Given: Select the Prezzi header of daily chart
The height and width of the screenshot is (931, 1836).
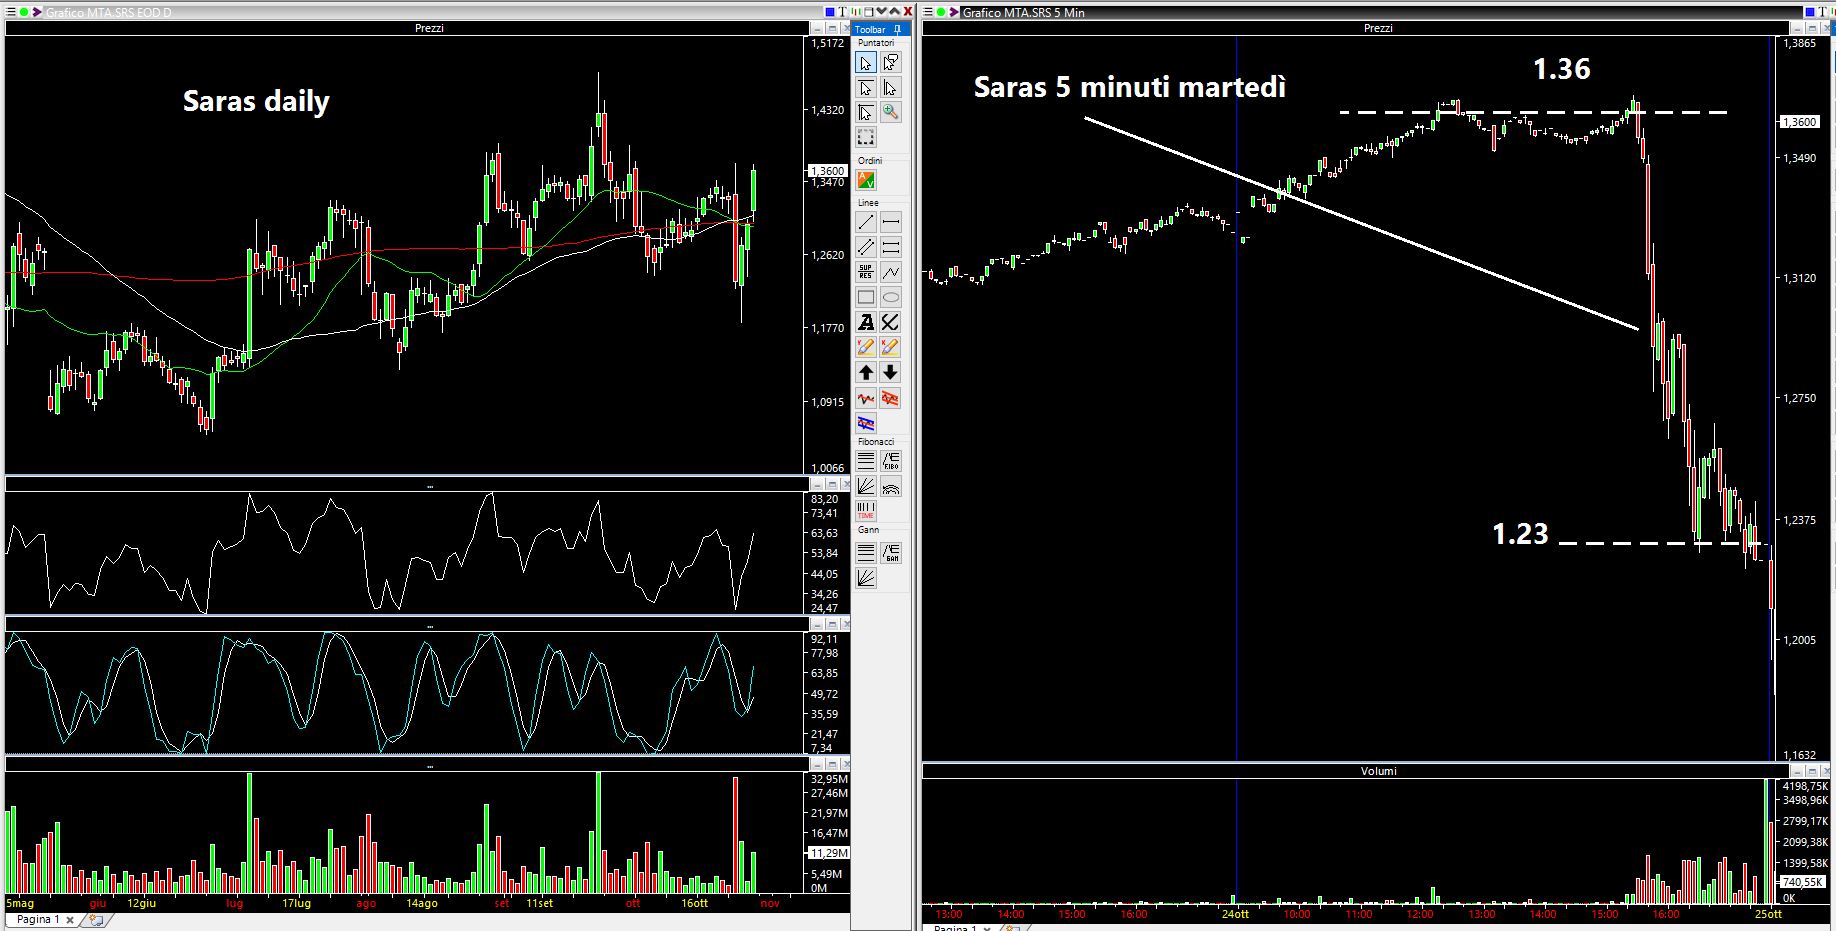Looking at the screenshot, I should coord(429,28).
